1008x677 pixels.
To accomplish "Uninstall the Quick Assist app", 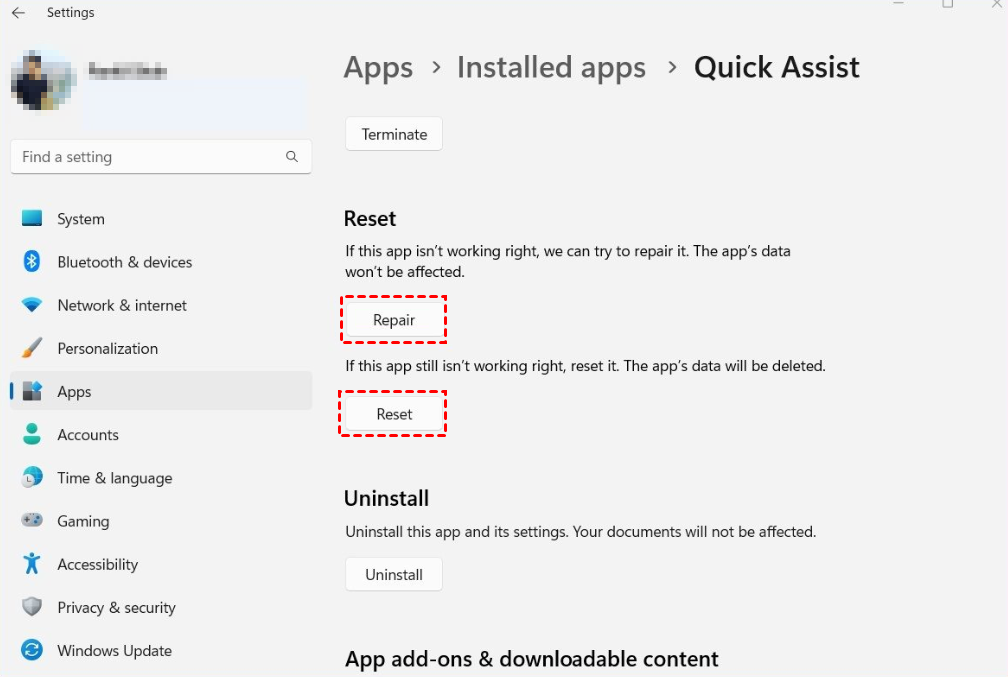I will click(394, 574).
